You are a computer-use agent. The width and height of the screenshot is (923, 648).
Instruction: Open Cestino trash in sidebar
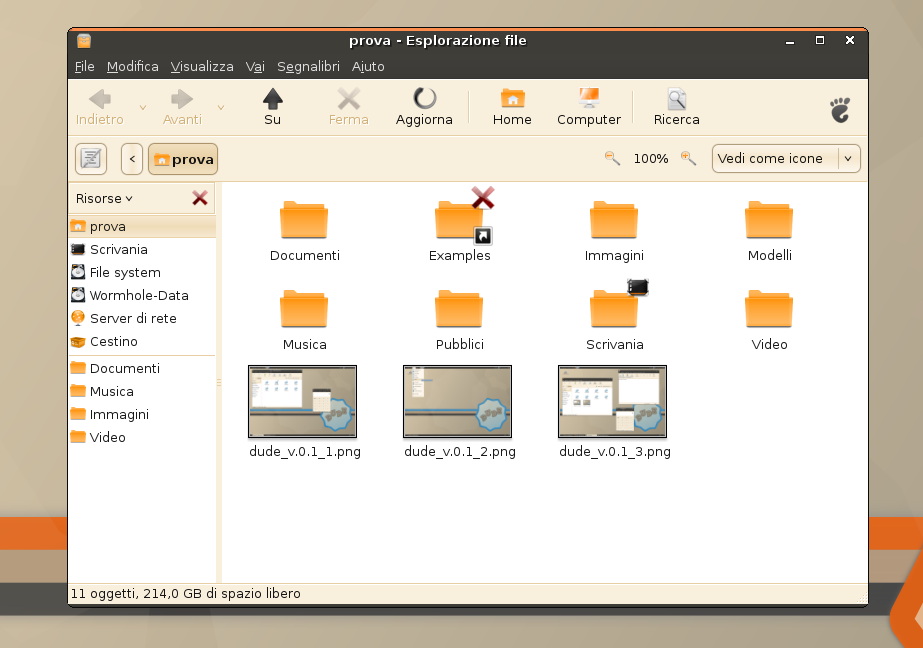point(142,341)
